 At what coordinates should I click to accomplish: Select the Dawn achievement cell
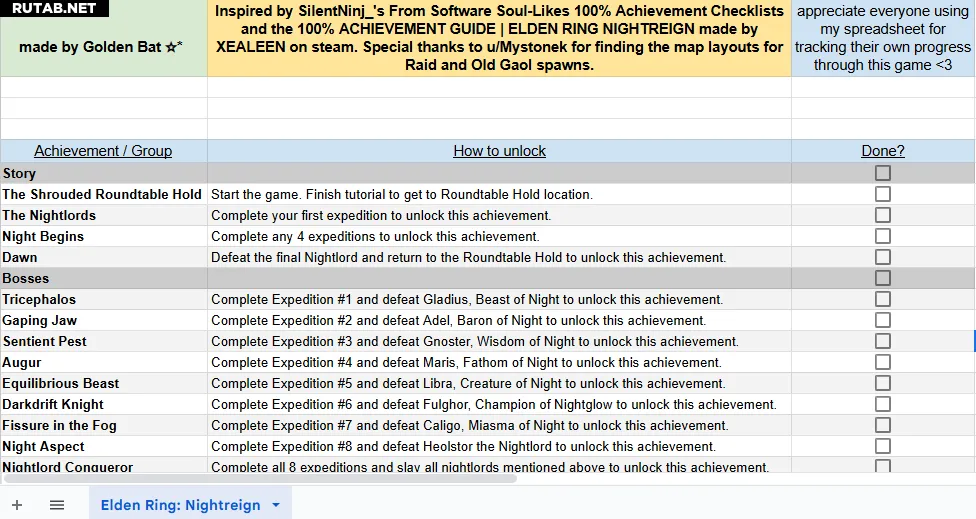tap(103, 257)
